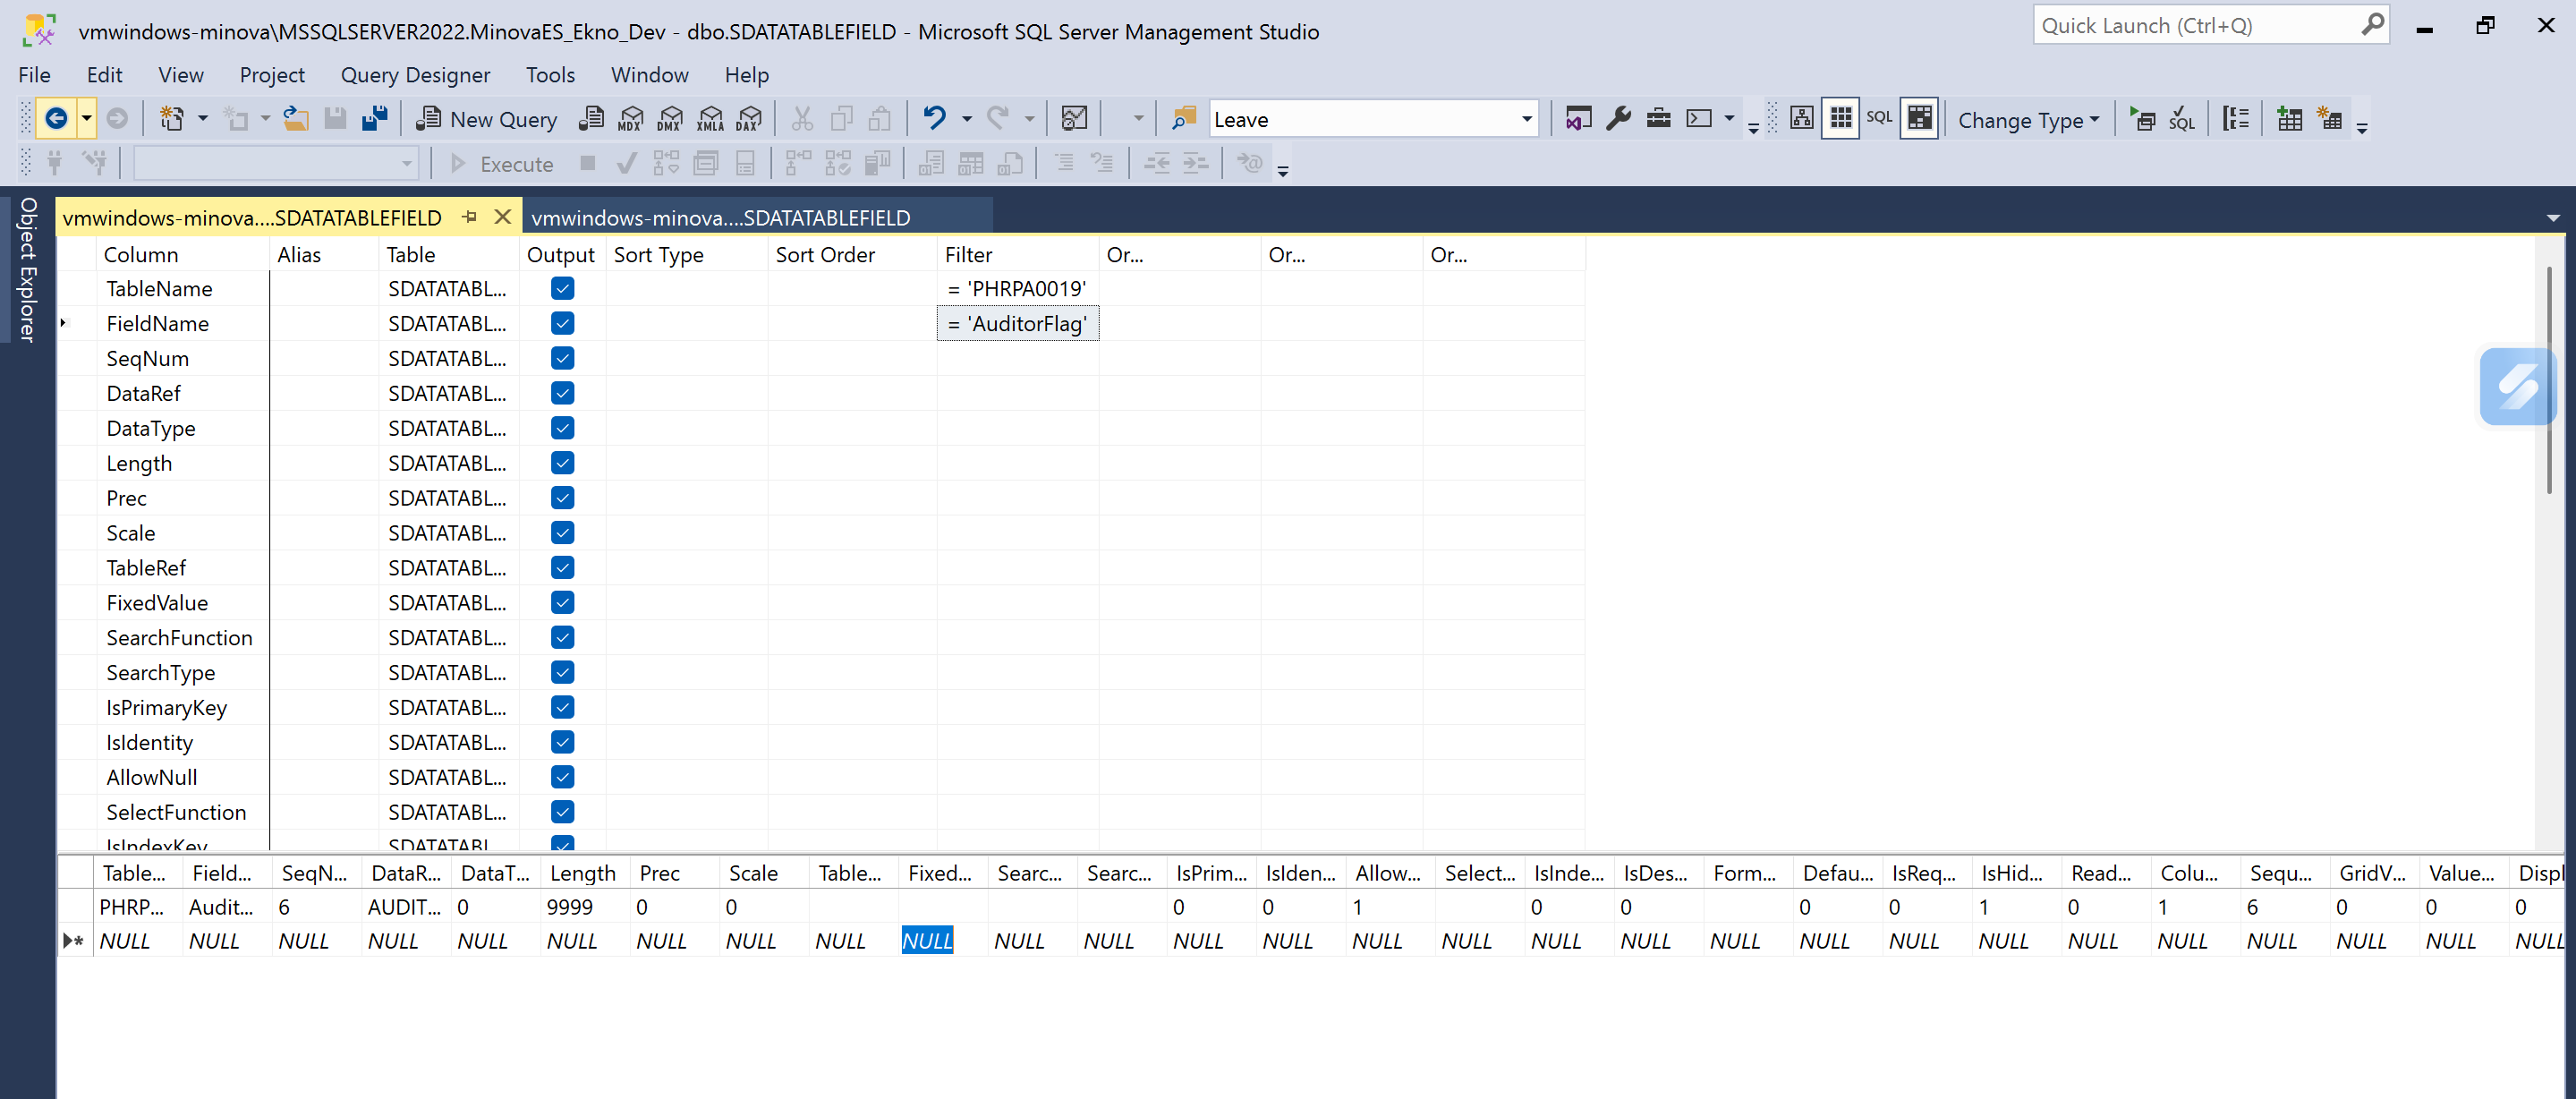Image resolution: width=2576 pixels, height=1099 pixels.
Task: Click the Add Table icon
Action: 2289,119
